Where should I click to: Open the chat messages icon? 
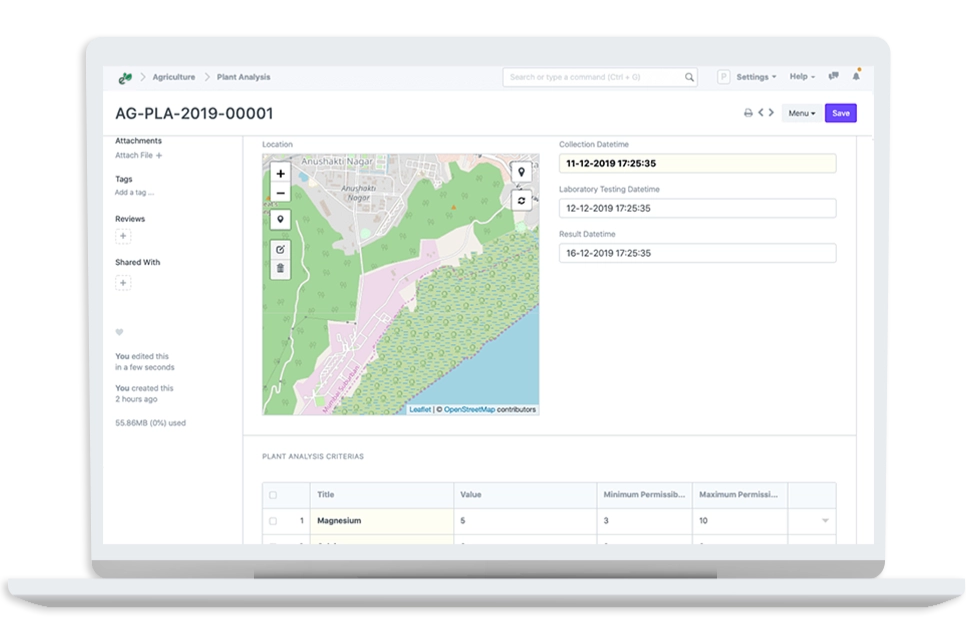tap(834, 76)
